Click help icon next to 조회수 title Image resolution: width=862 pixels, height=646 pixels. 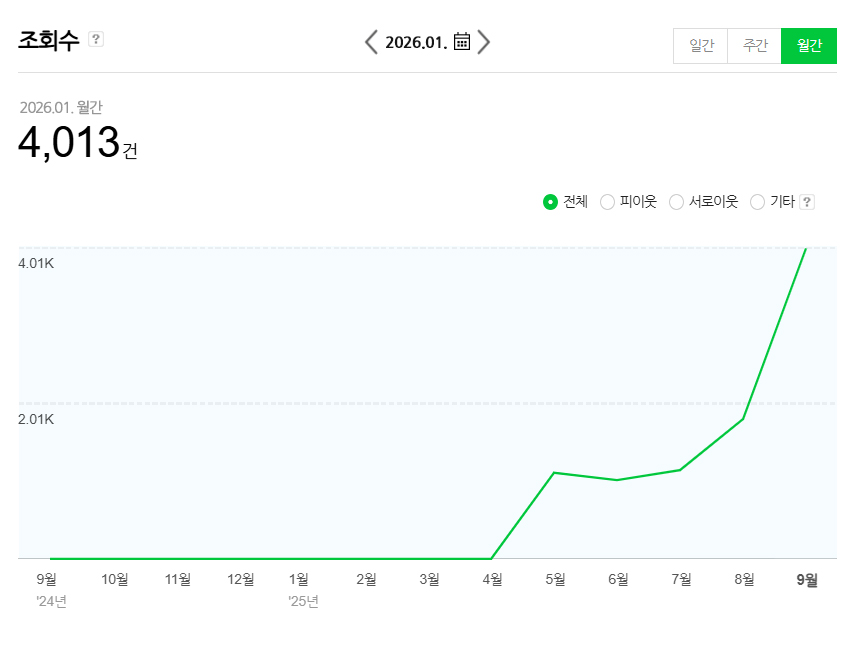point(96,39)
